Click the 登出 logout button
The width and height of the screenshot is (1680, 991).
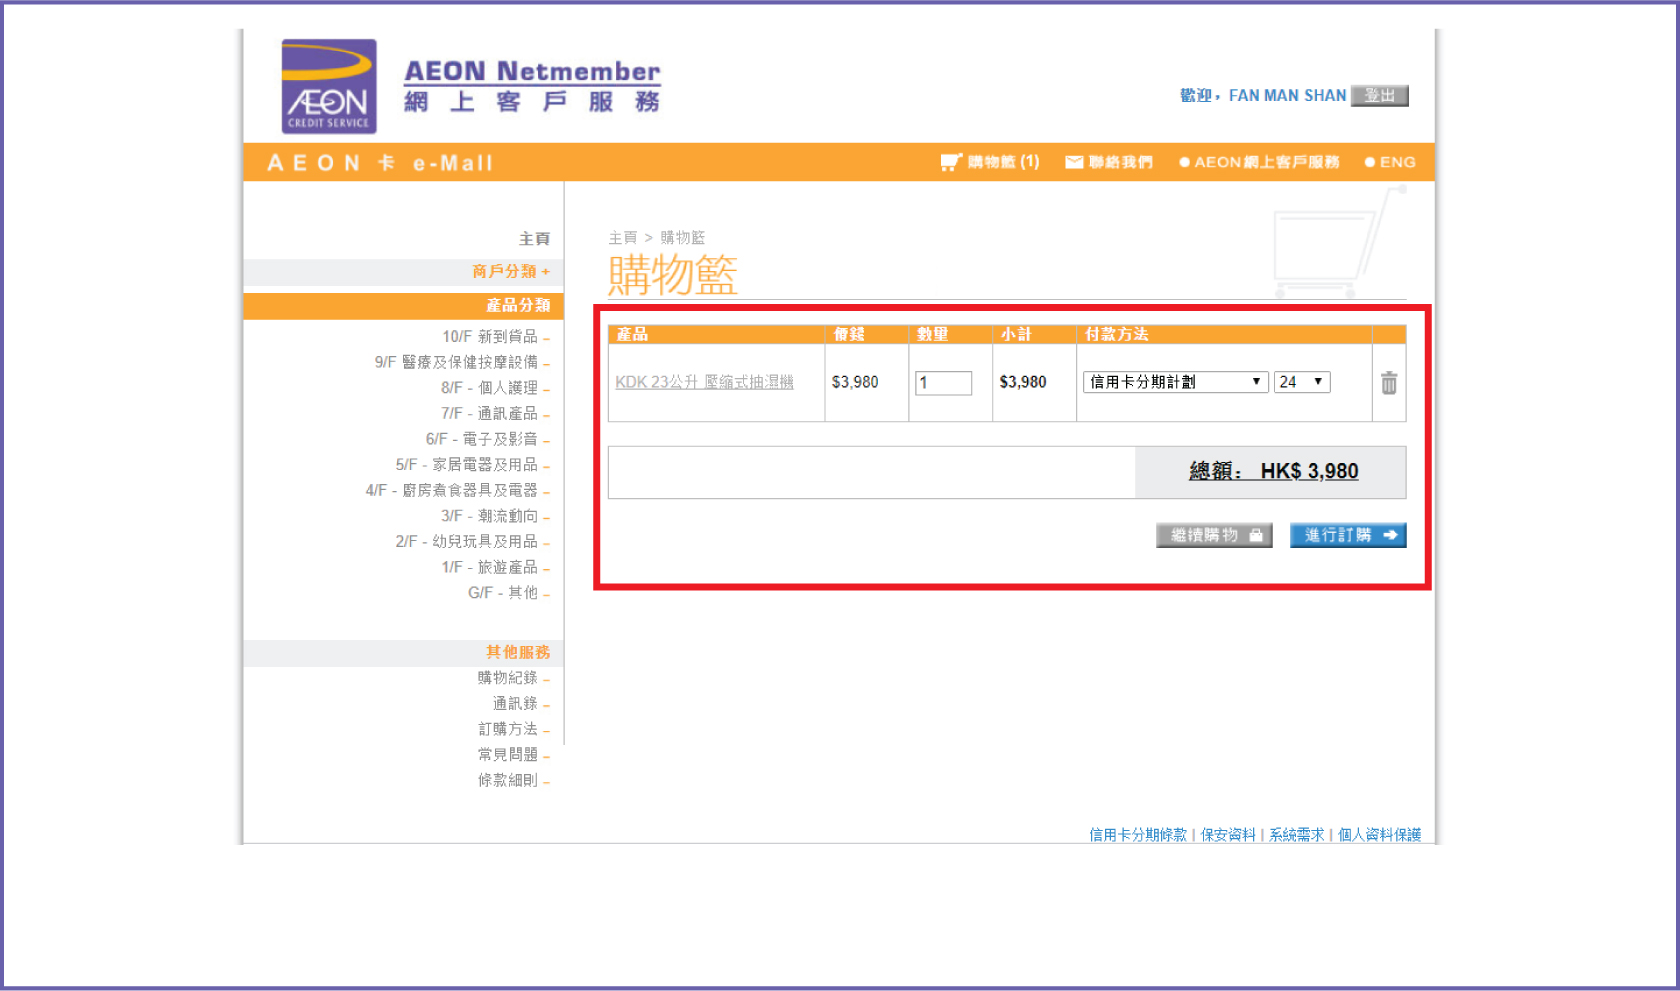1380,95
